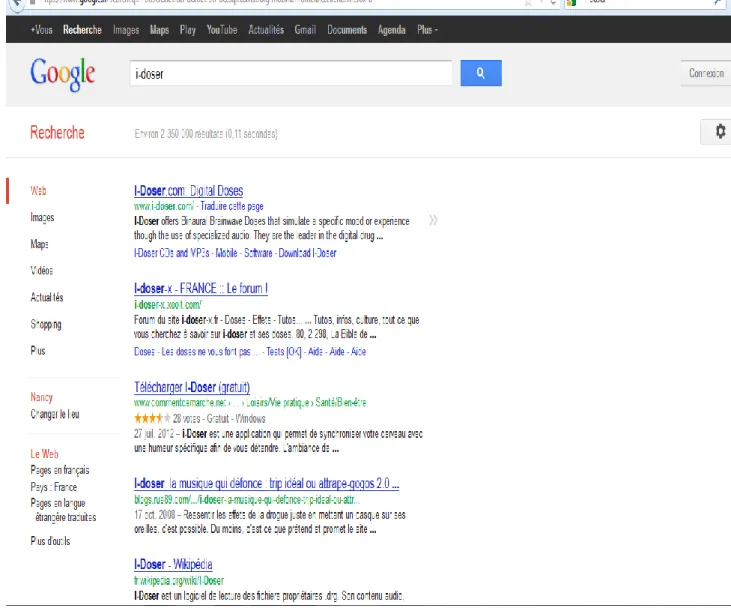Open the I-Doser CDs and MP3s sitelink
731x608 pixels.
(171, 253)
